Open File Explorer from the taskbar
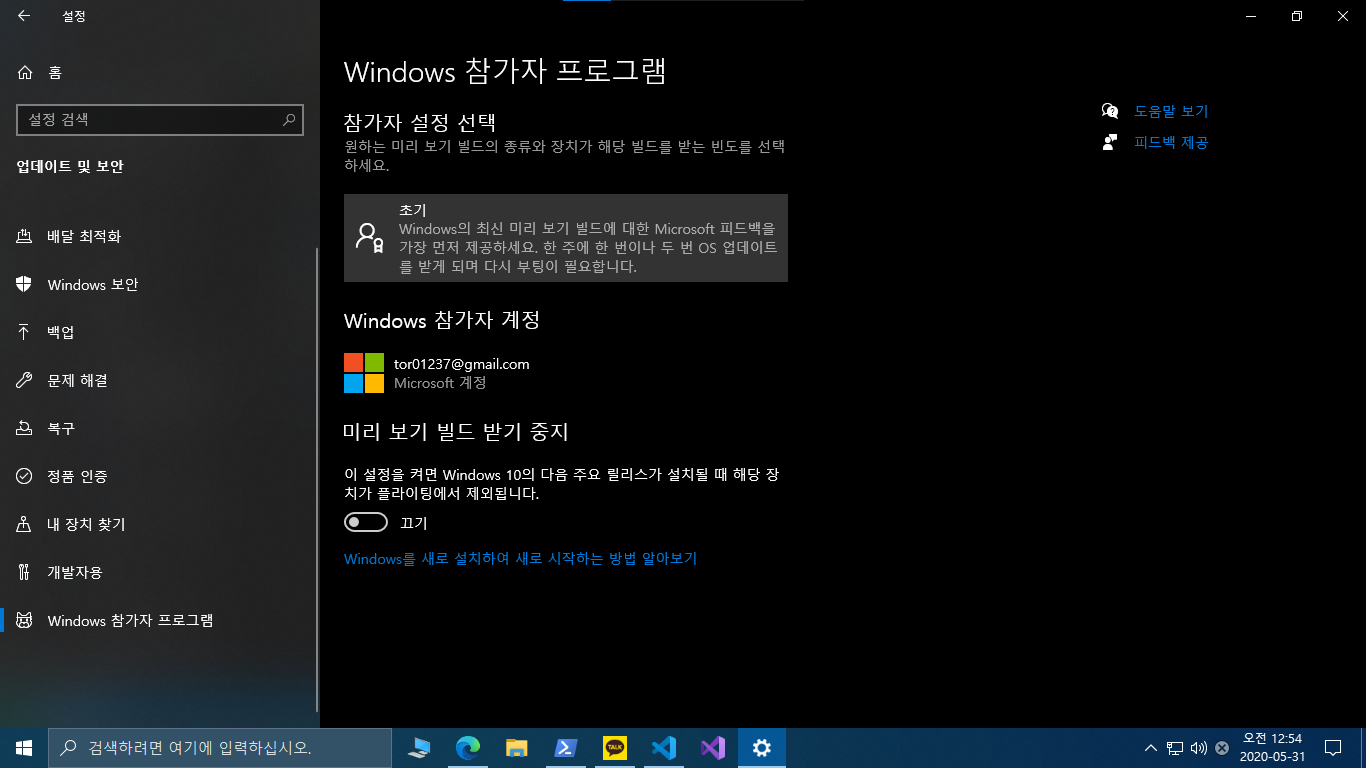The height and width of the screenshot is (768, 1366). tap(516, 748)
